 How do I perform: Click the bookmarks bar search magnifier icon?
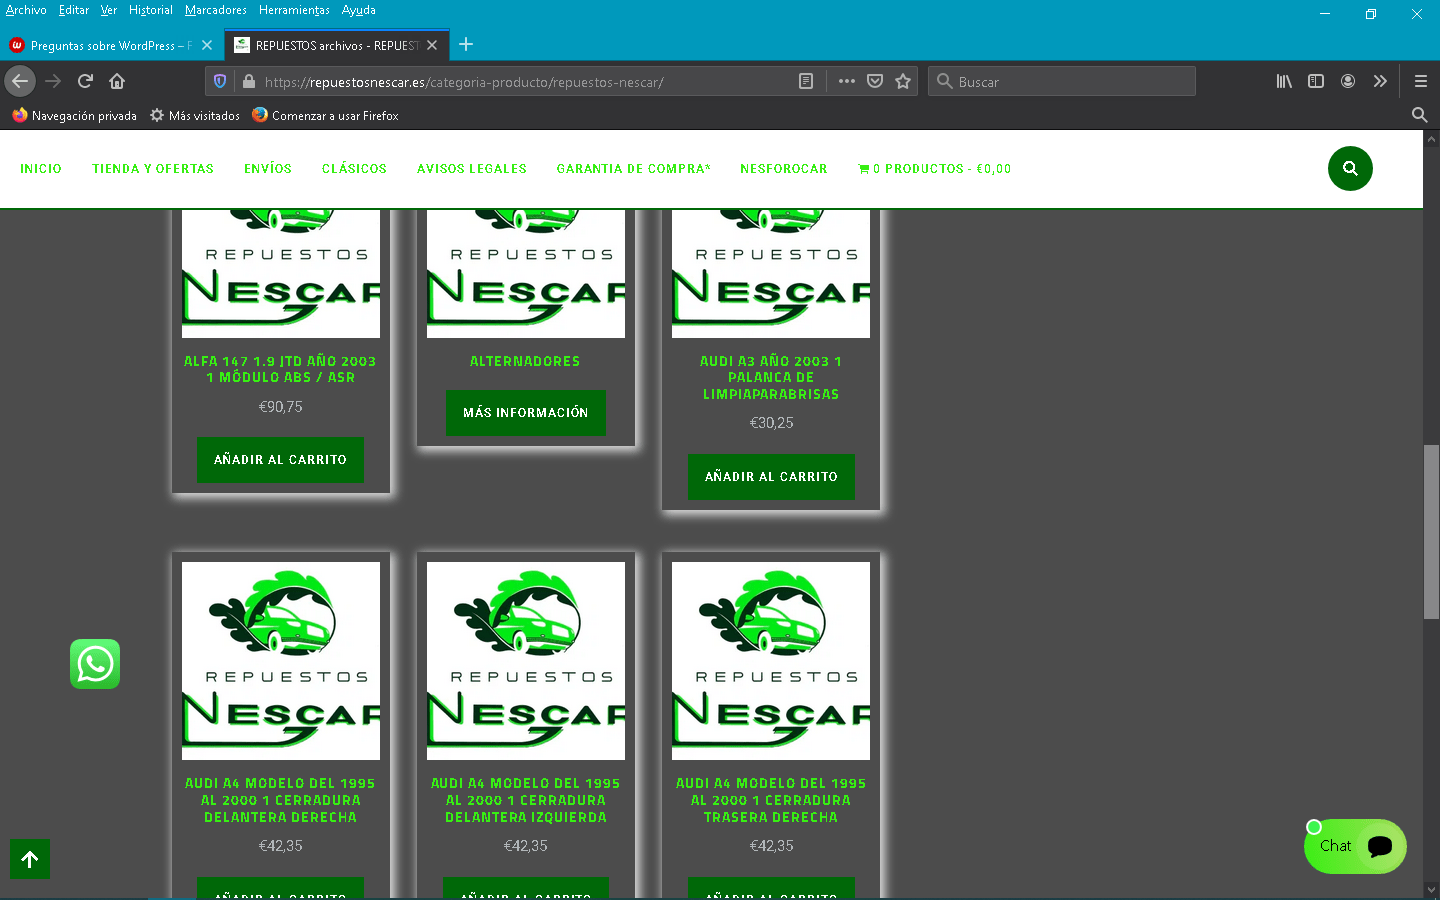[x=1419, y=115]
